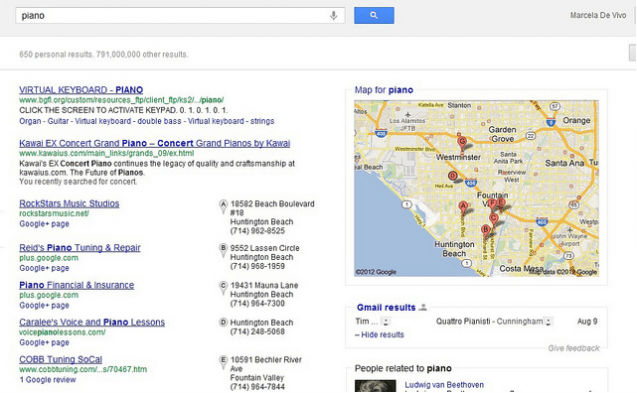Select map pin B next to Reid's Piano Tuning
637x393 pixels.
(x=223, y=250)
